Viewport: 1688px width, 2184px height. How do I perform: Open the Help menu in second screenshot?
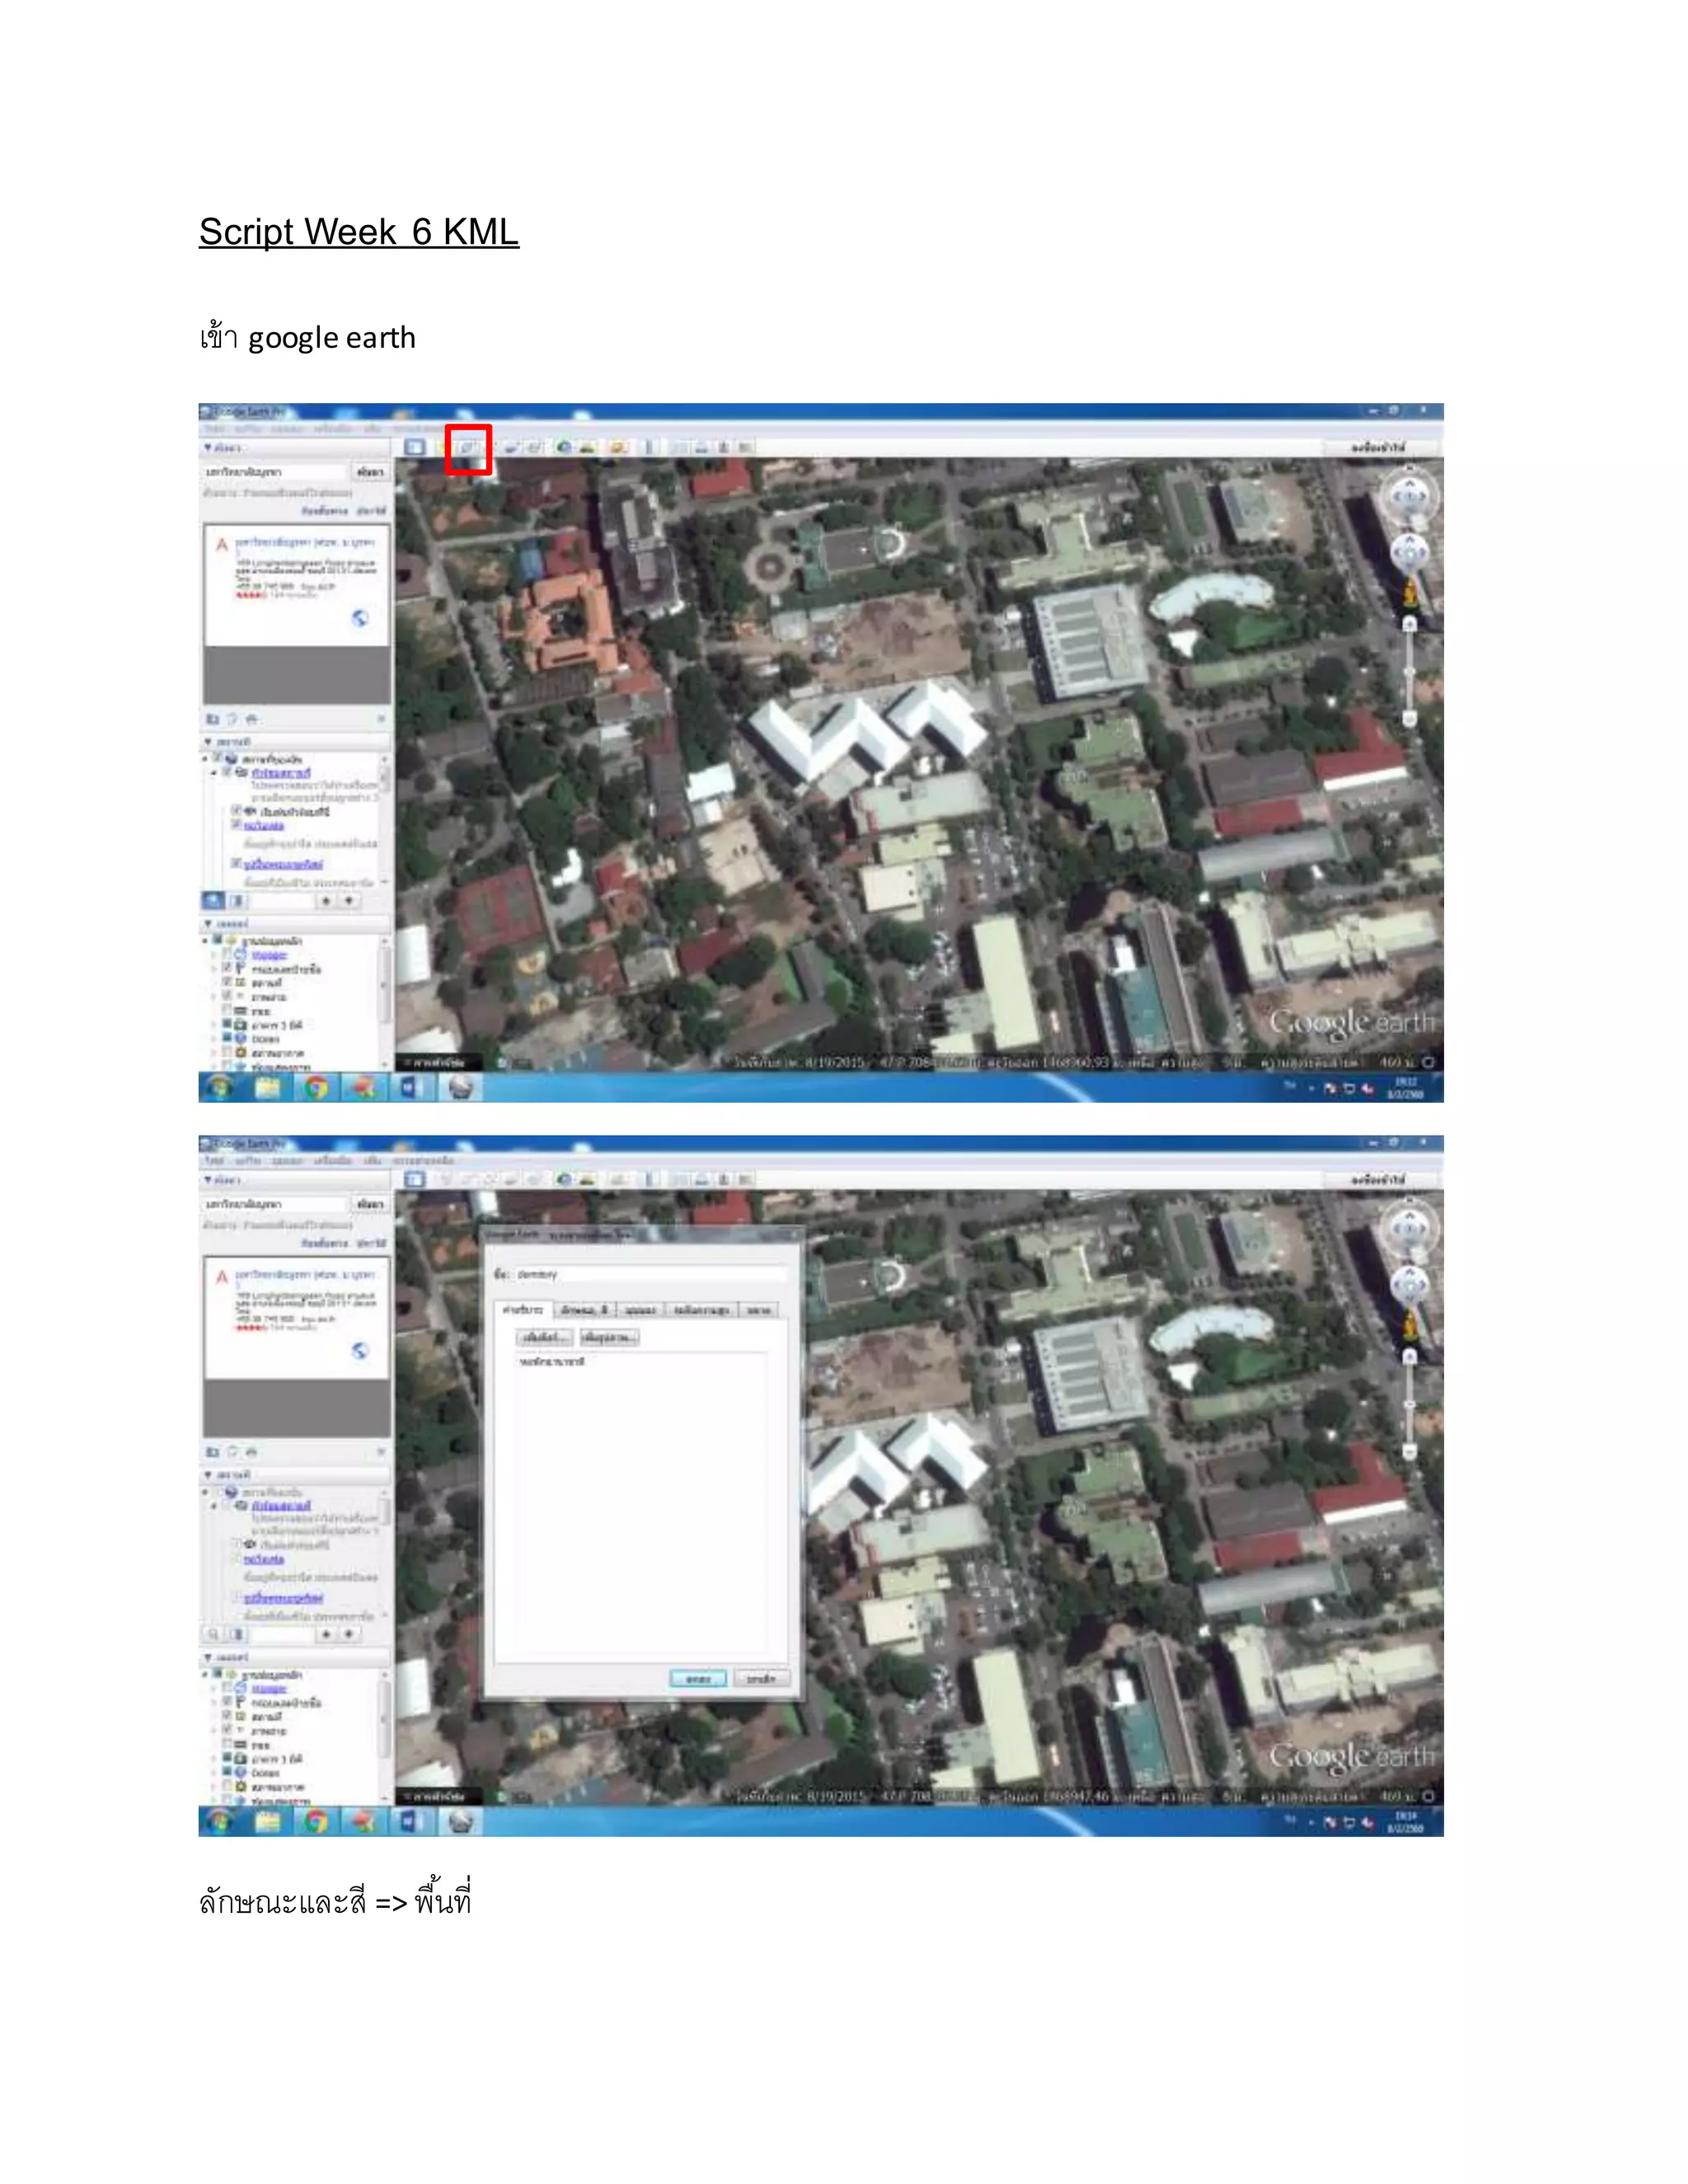pyautogui.click(x=424, y=1161)
